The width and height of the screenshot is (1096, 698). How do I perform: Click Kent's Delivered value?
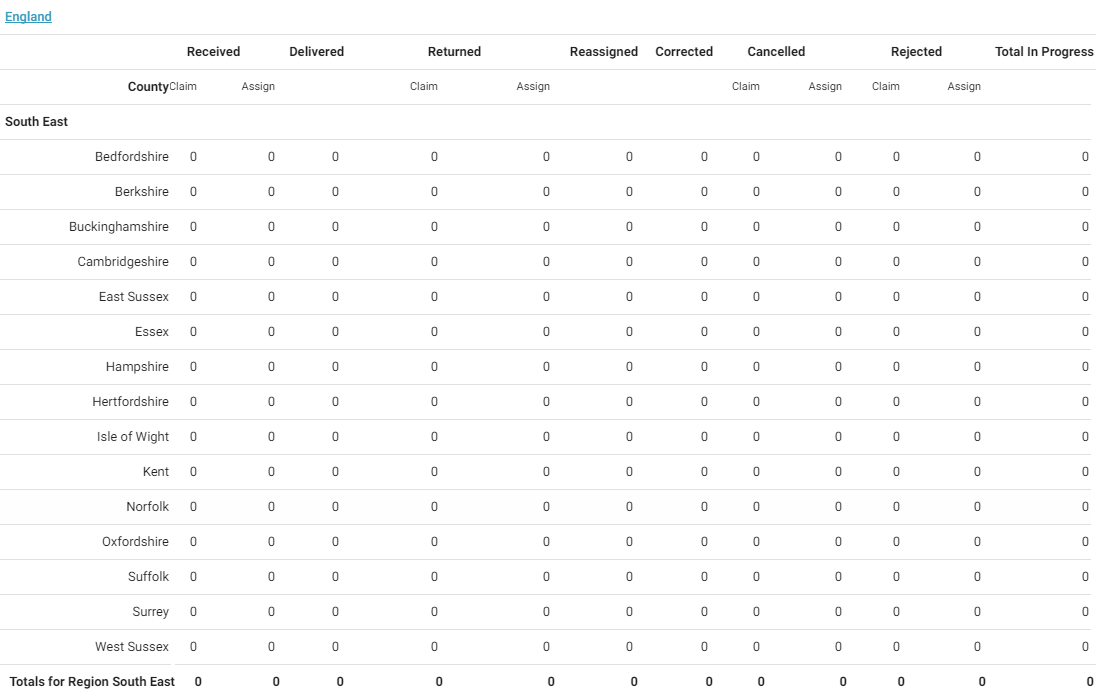[335, 472]
